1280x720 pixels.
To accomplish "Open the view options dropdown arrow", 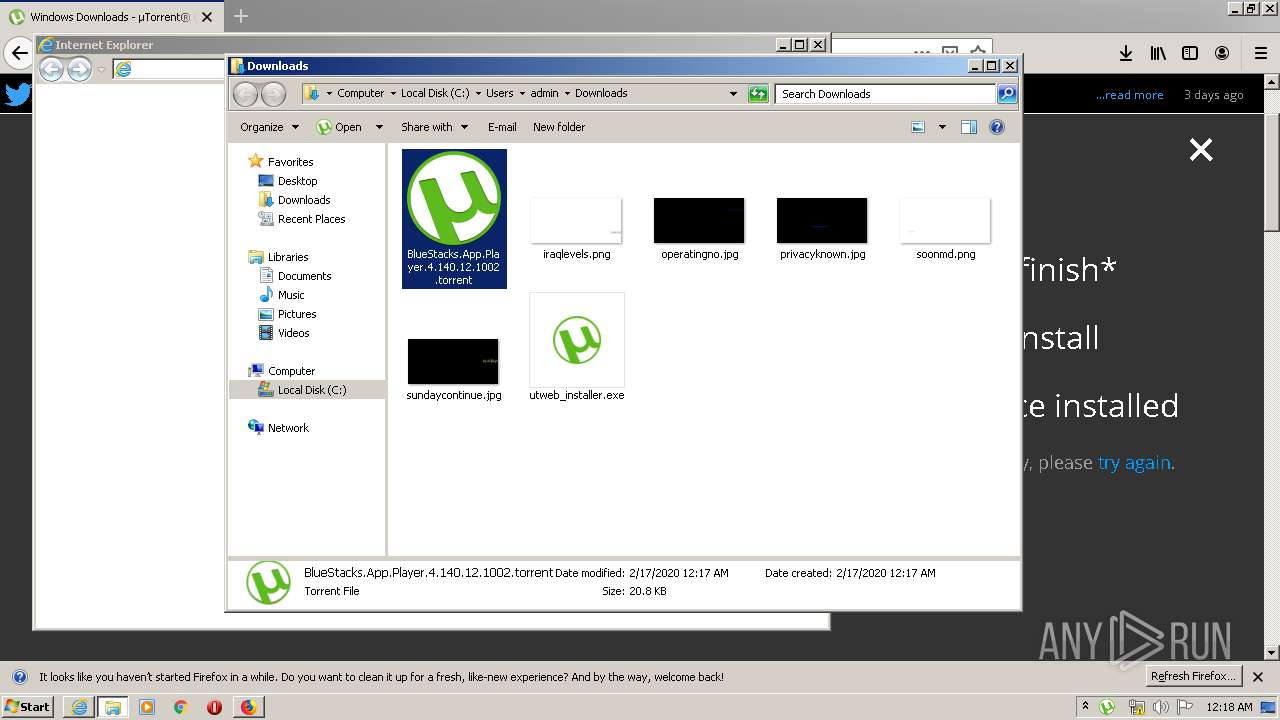I will click(x=942, y=127).
